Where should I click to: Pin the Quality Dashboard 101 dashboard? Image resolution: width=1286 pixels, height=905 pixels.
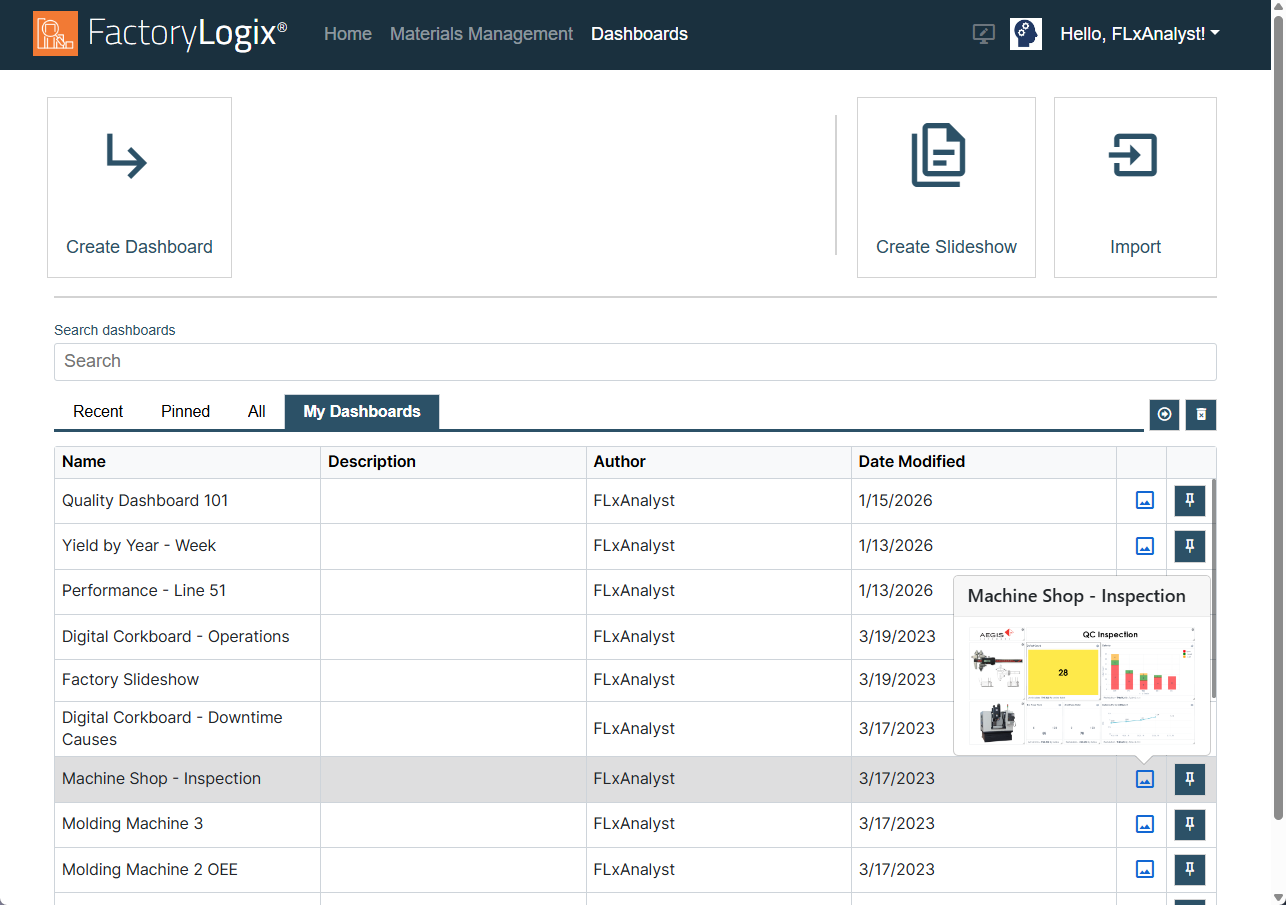click(x=1189, y=501)
